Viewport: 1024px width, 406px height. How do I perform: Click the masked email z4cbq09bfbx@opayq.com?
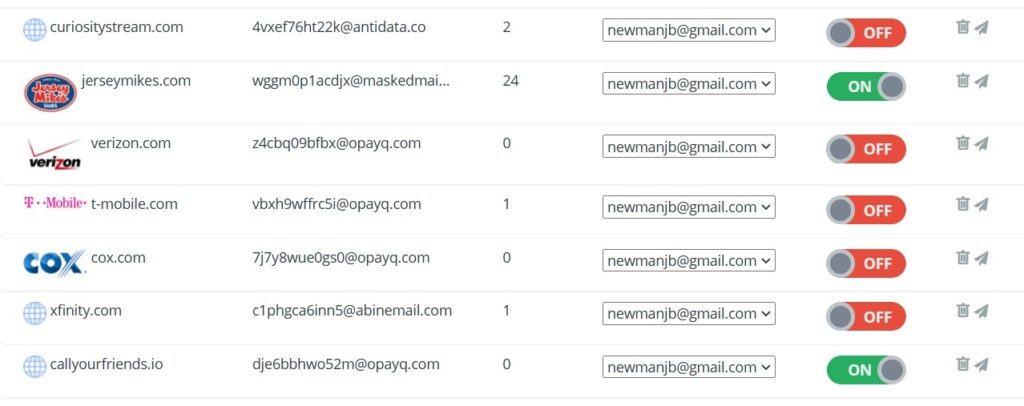(336, 144)
